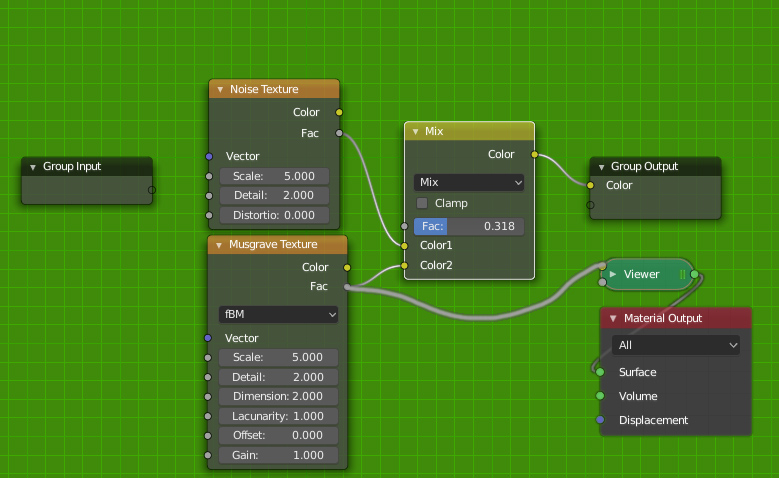Collapse the Musgrave Texture node
This screenshot has width=779, height=478.
(x=219, y=245)
